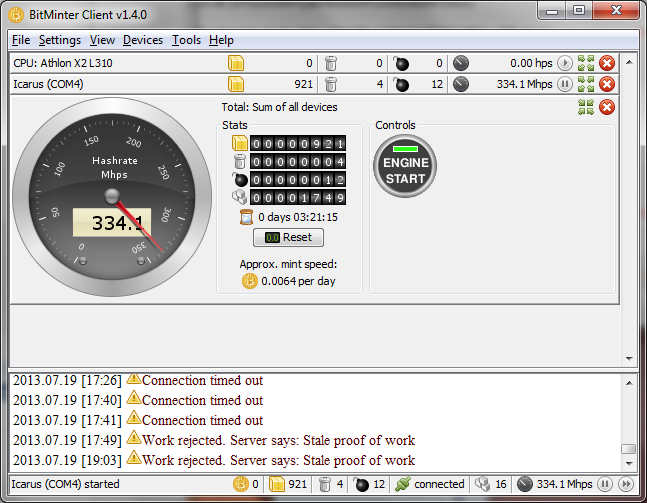This screenshot has width=647, height=503.
Task: Click the hourglass uptime icon
Action: click(246, 217)
